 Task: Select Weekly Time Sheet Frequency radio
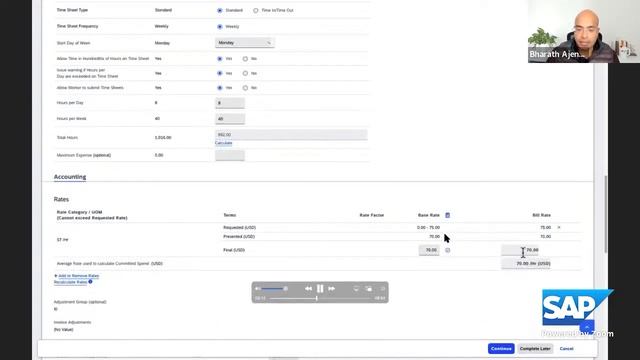(220, 27)
